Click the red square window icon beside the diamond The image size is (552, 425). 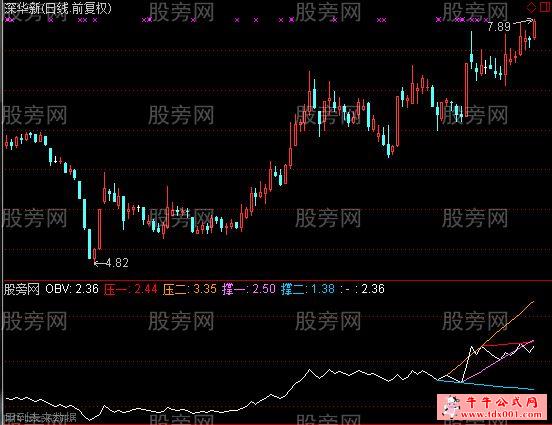(545, 7)
